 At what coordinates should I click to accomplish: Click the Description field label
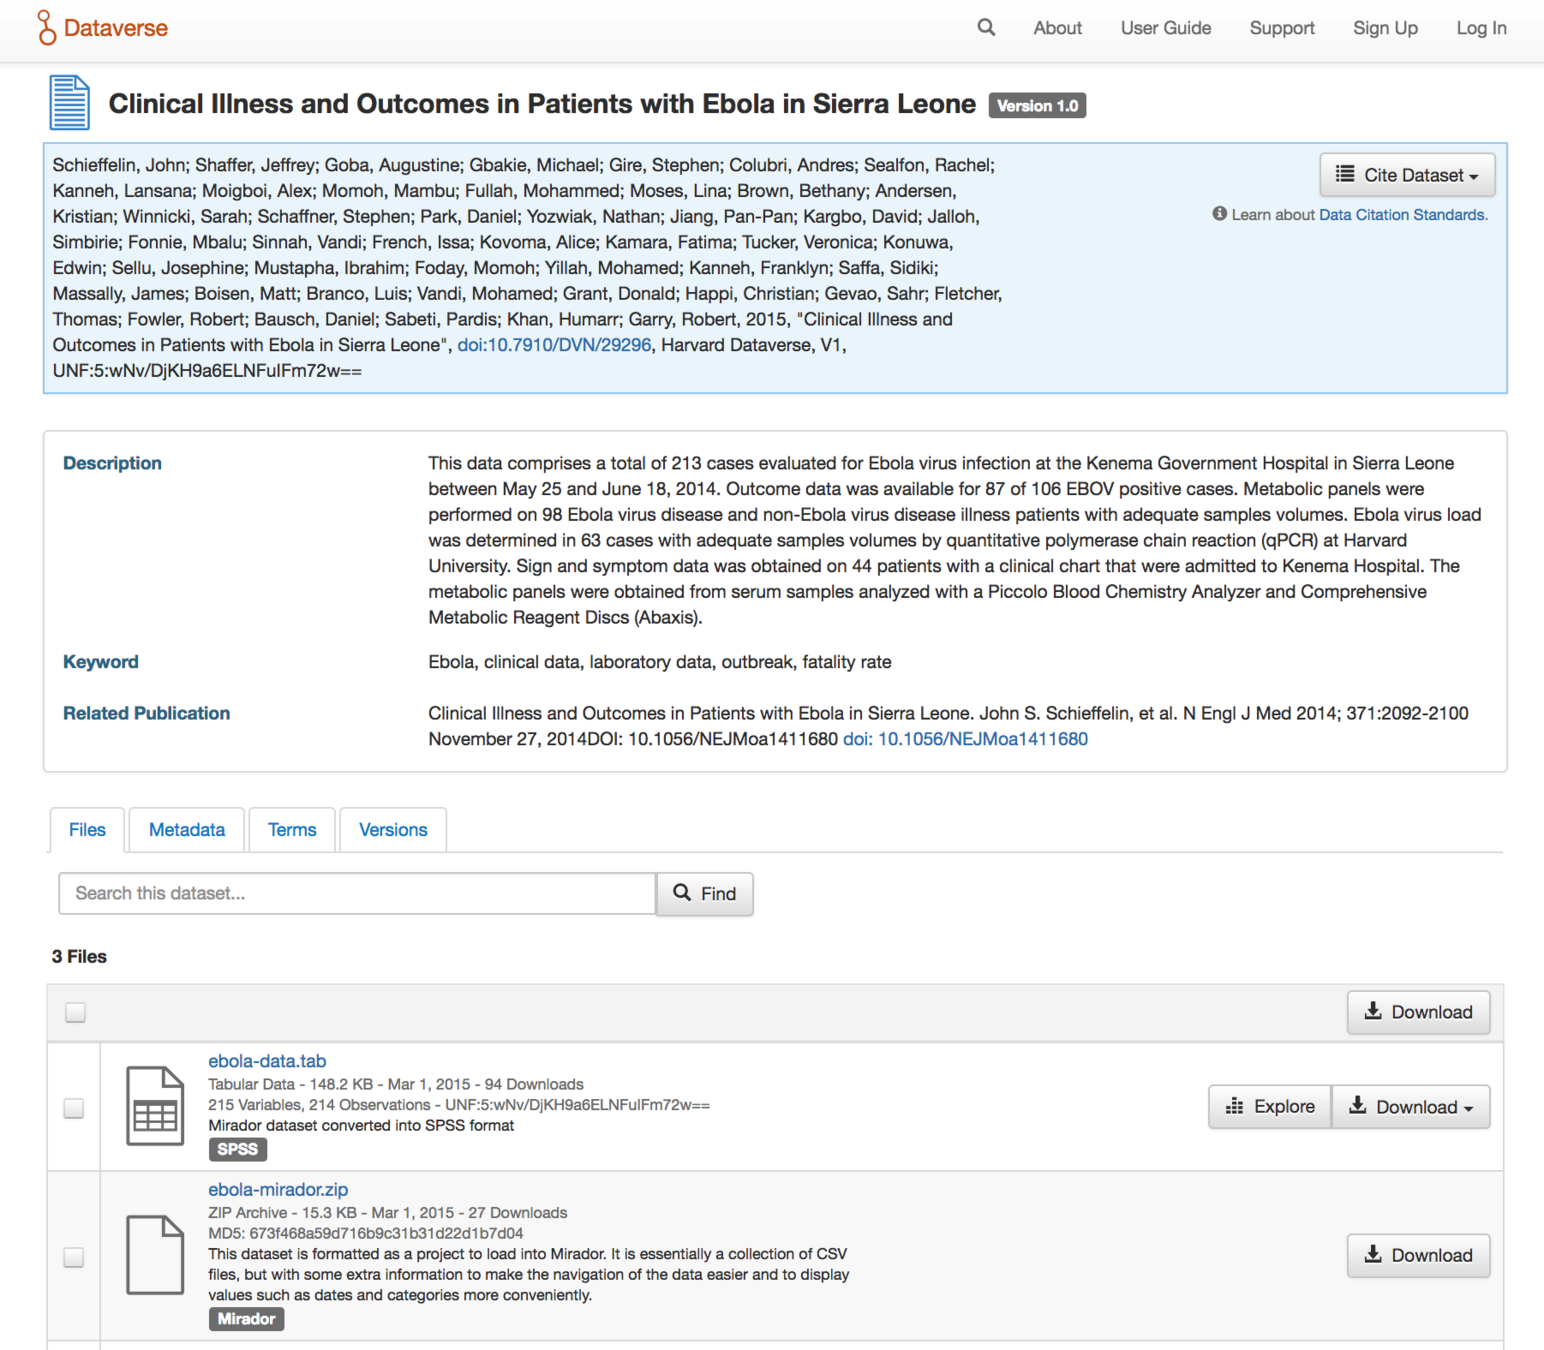112,463
